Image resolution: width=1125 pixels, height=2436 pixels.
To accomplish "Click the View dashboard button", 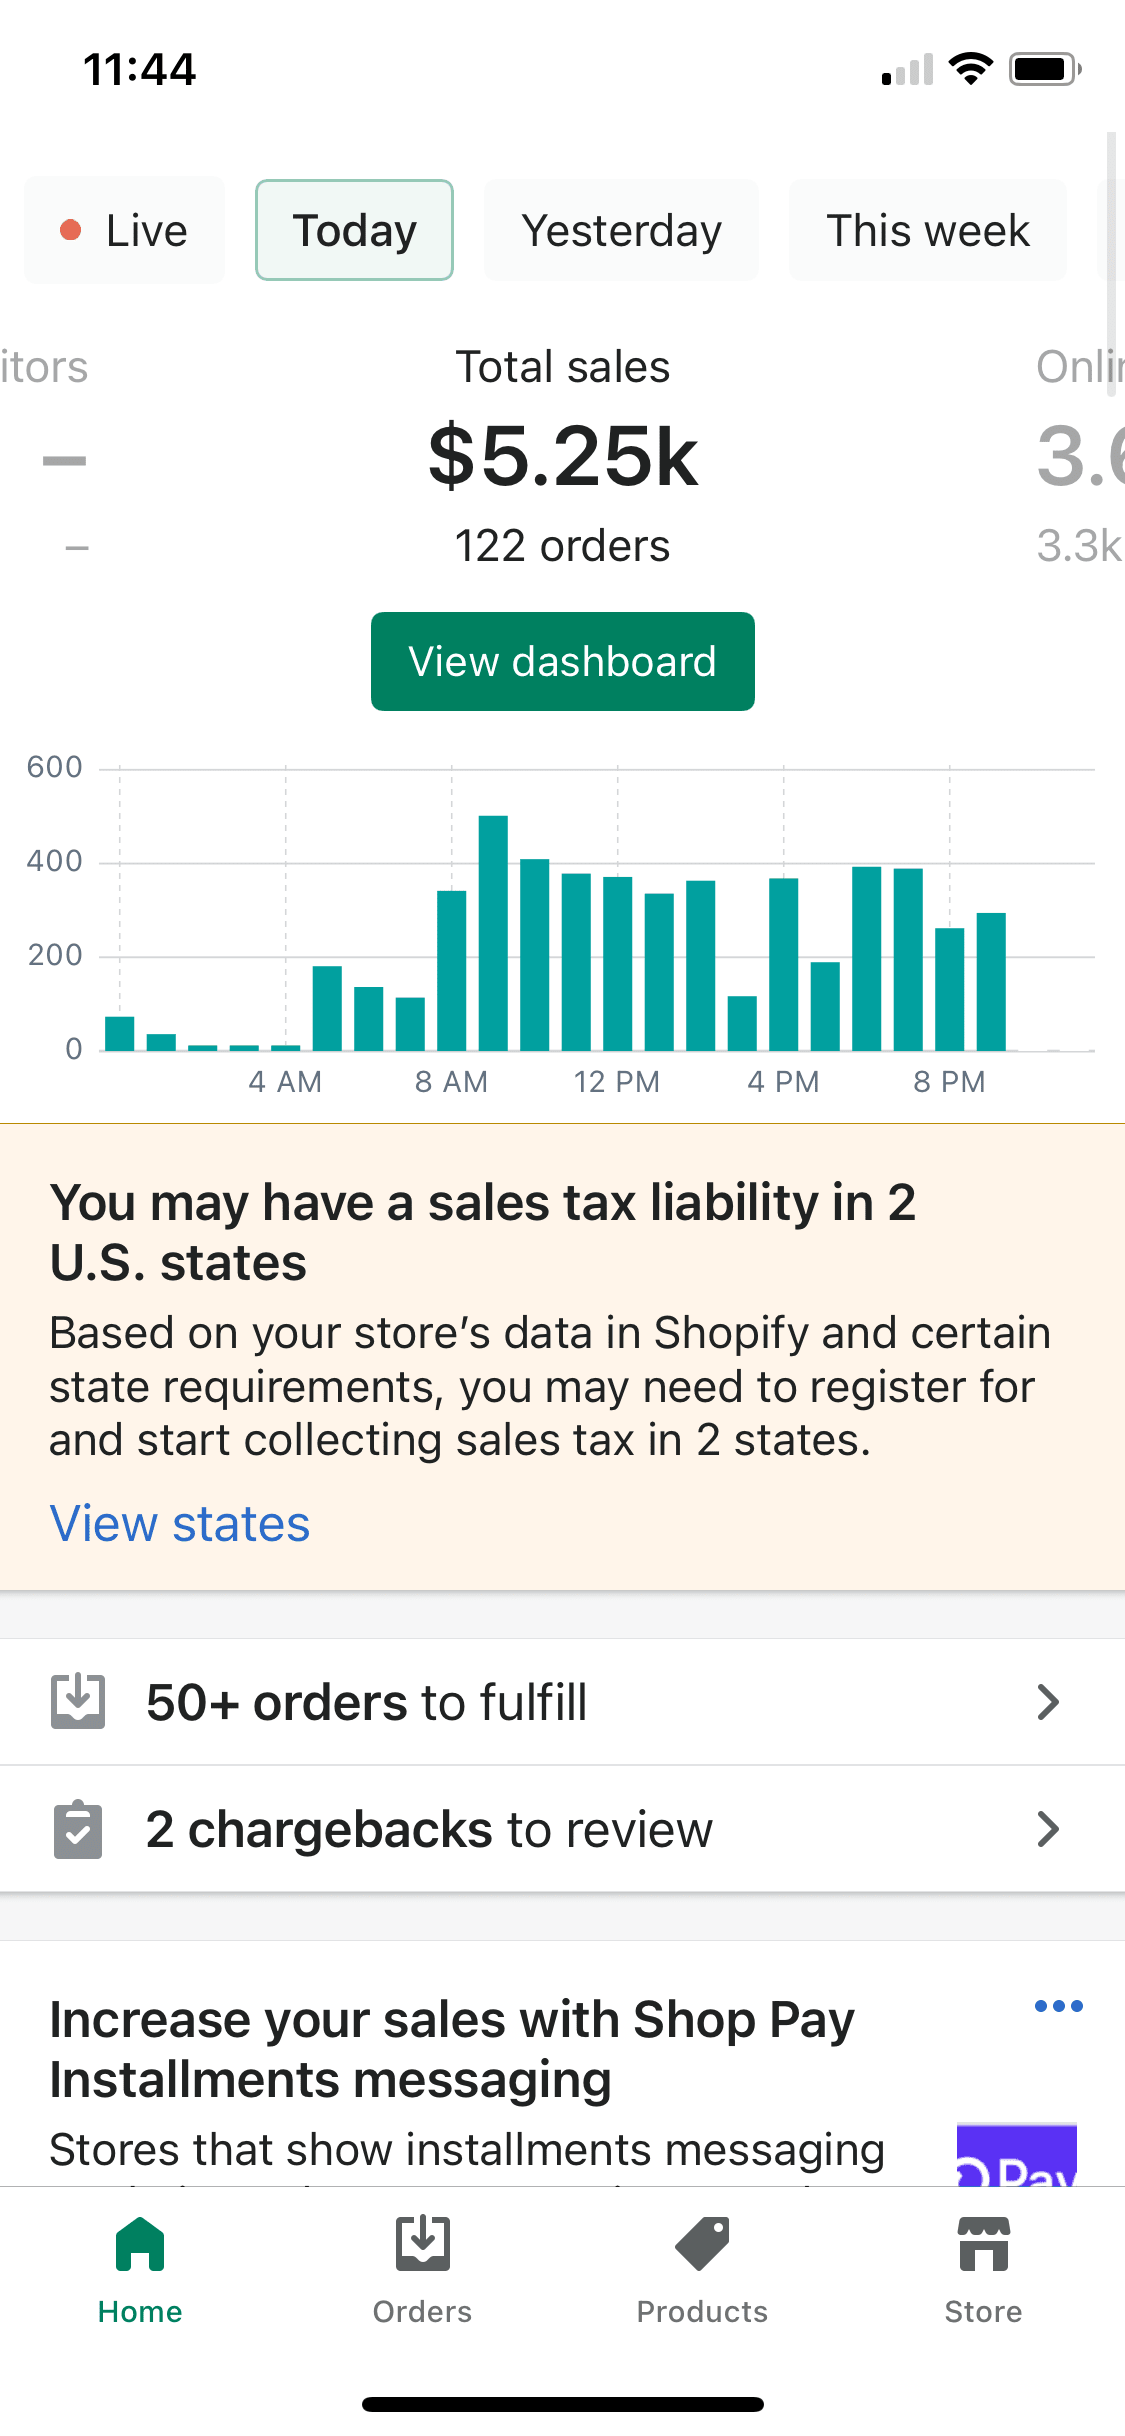I will [562, 661].
